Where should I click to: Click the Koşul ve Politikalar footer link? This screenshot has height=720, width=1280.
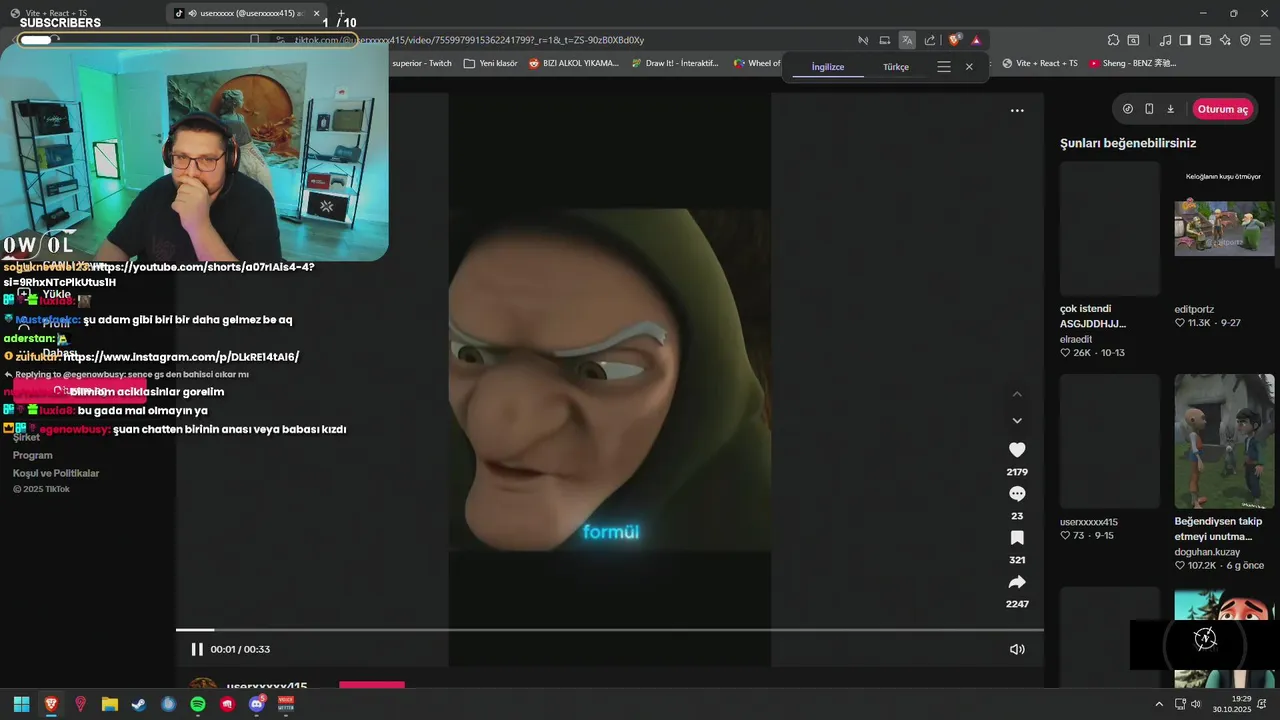[56, 473]
